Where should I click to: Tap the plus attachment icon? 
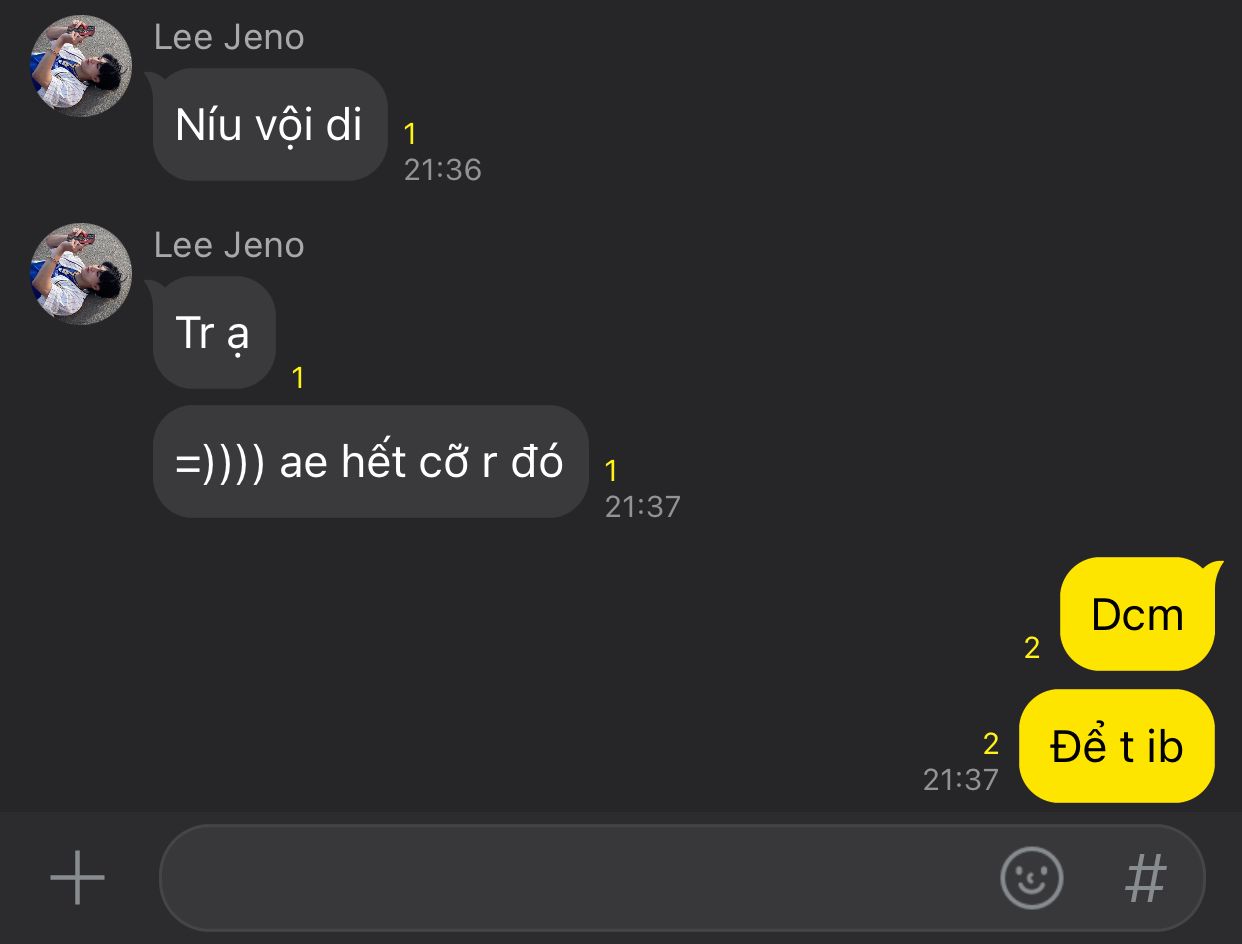(x=77, y=878)
